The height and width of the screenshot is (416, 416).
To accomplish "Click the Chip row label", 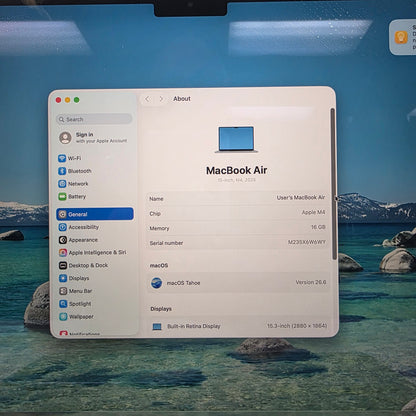I will (x=155, y=214).
